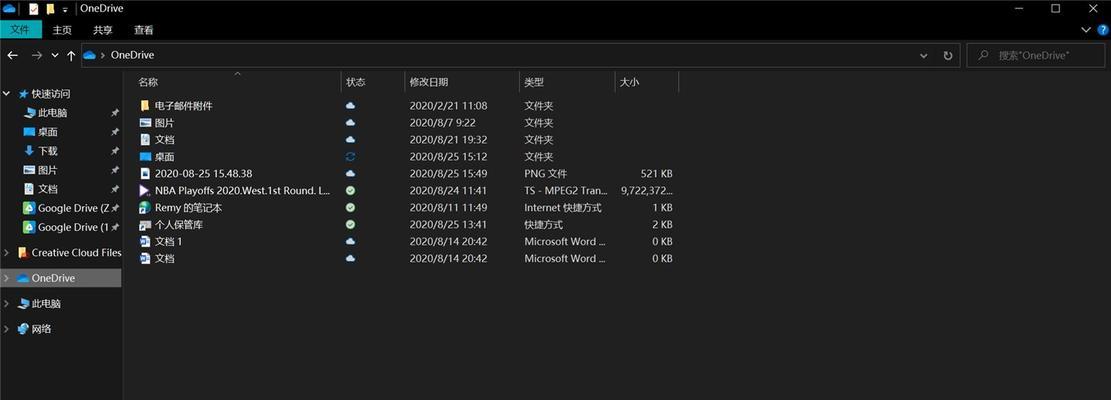Open 文档 under quick access
Viewport: 1111px width, 400px height.
click(47, 189)
